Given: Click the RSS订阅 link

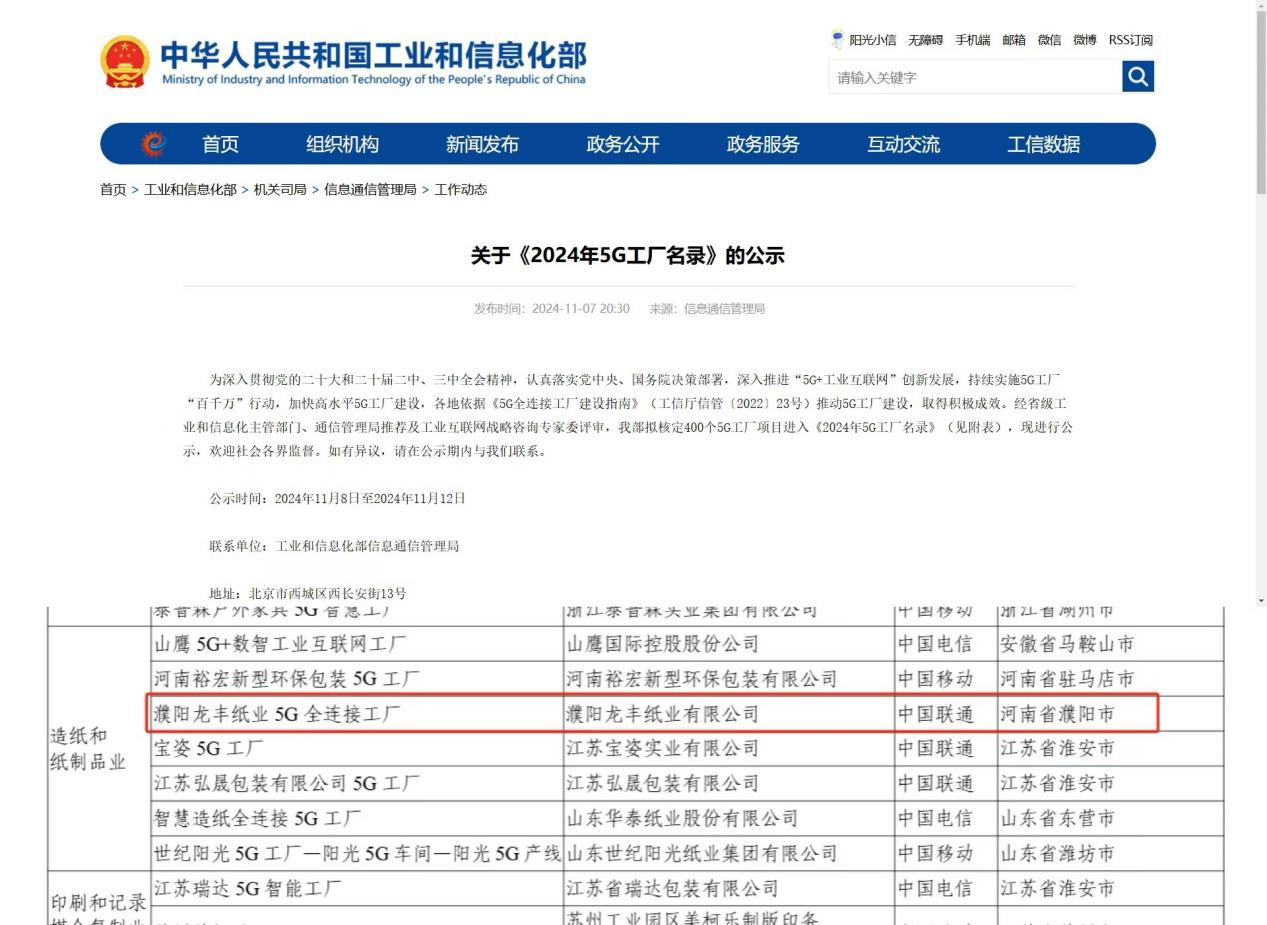Looking at the screenshot, I should [x=1130, y=40].
